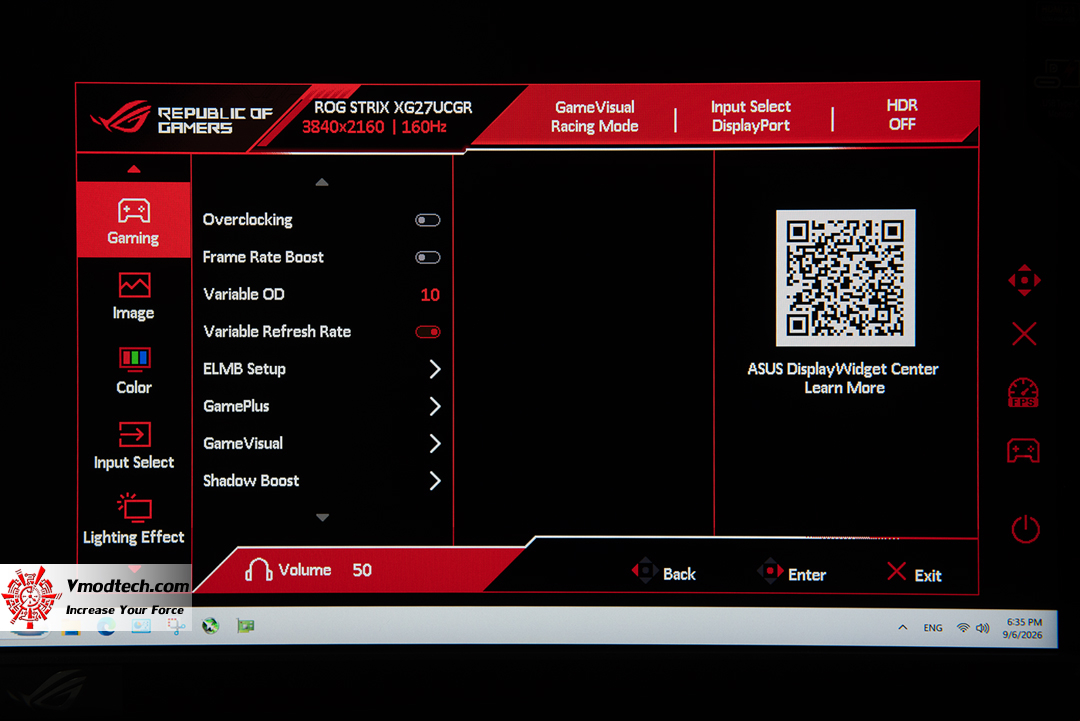The height and width of the screenshot is (721, 1080).
Task: Click the power shortcut icon
Action: click(1025, 529)
